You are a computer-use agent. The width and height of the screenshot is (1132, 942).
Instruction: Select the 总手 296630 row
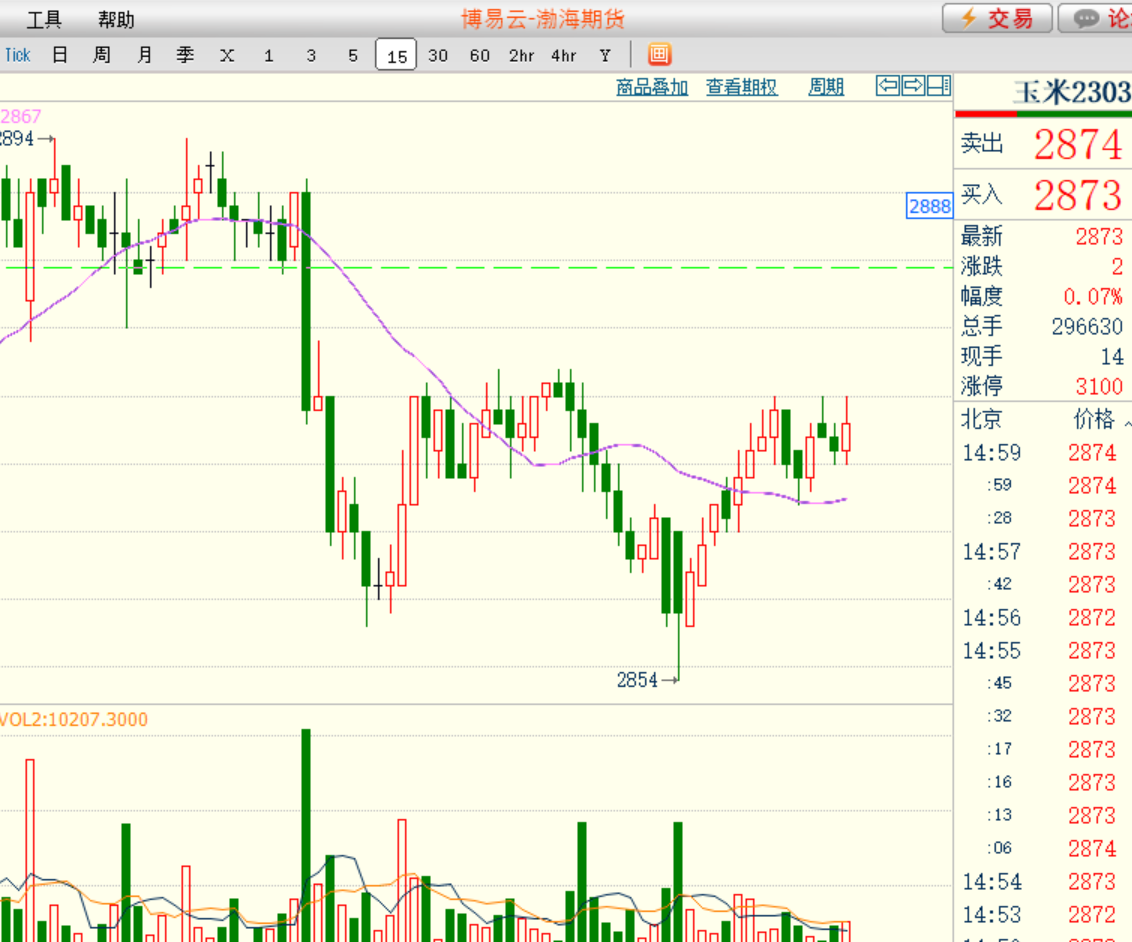(x=1042, y=326)
